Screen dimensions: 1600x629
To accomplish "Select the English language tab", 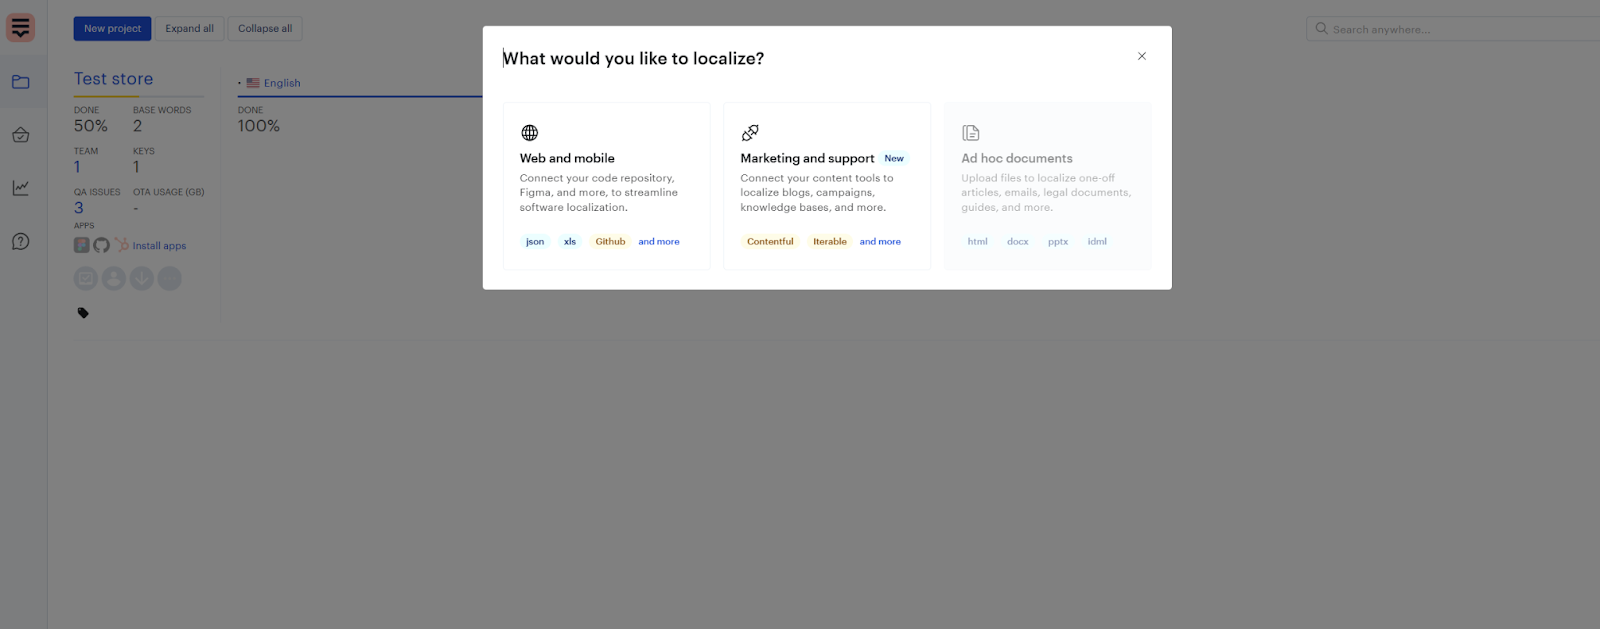I will tap(282, 83).
